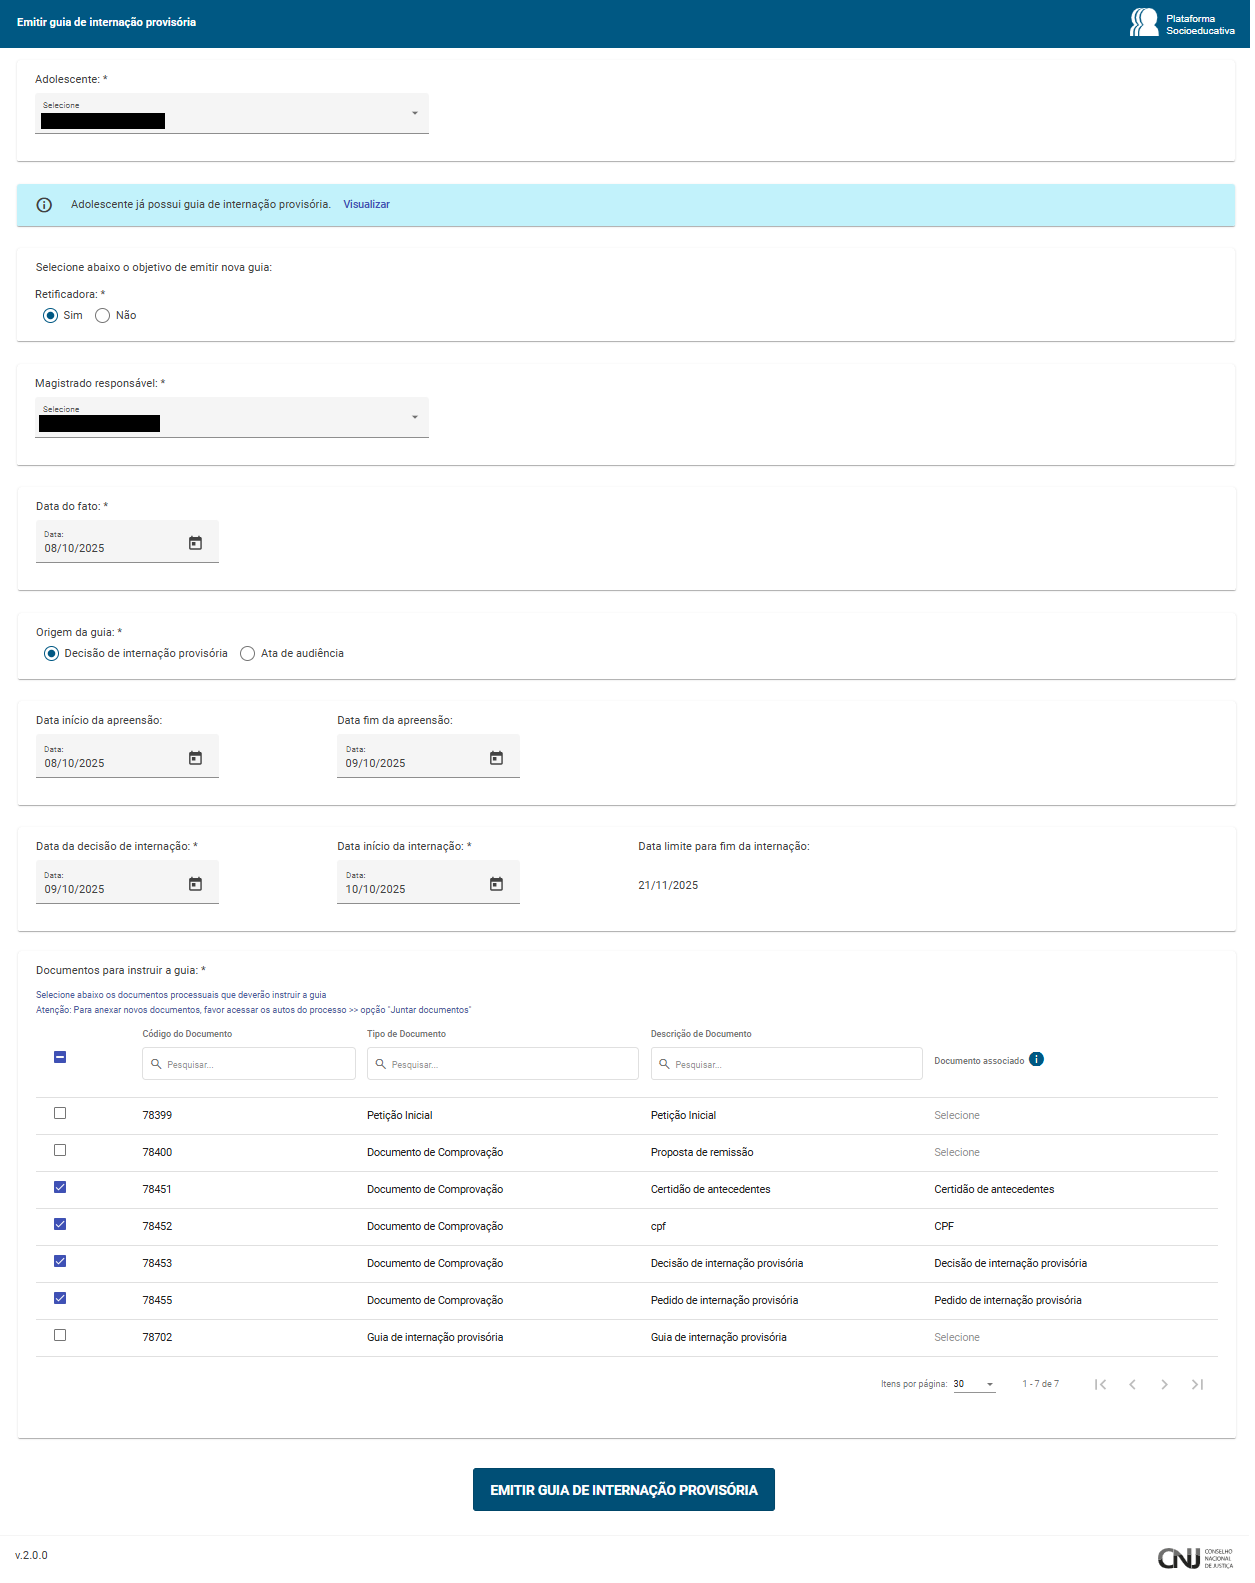Go to the first page of documents
1255x1583 pixels.
point(1100,1384)
